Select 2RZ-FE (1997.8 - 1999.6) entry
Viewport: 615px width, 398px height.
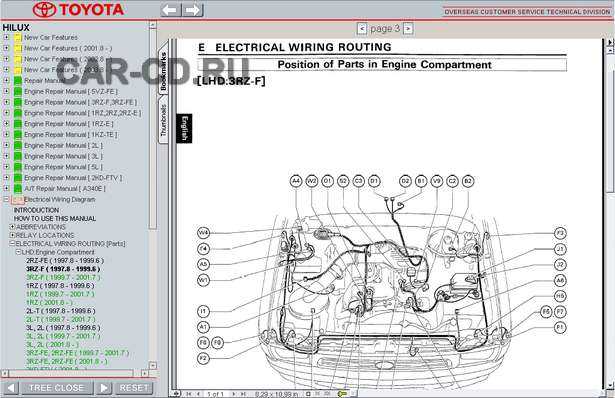65,260
